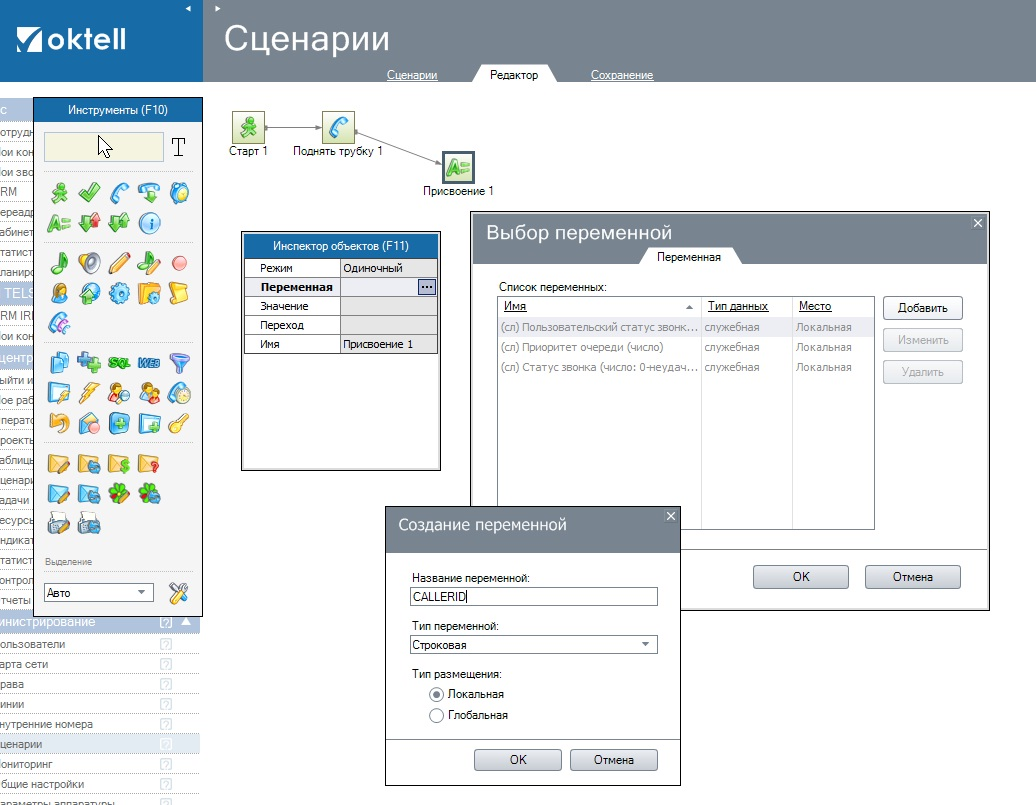Screen dimensions: 1036x805
Task: Click the Добавить button
Action: click(x=922, y=308)
